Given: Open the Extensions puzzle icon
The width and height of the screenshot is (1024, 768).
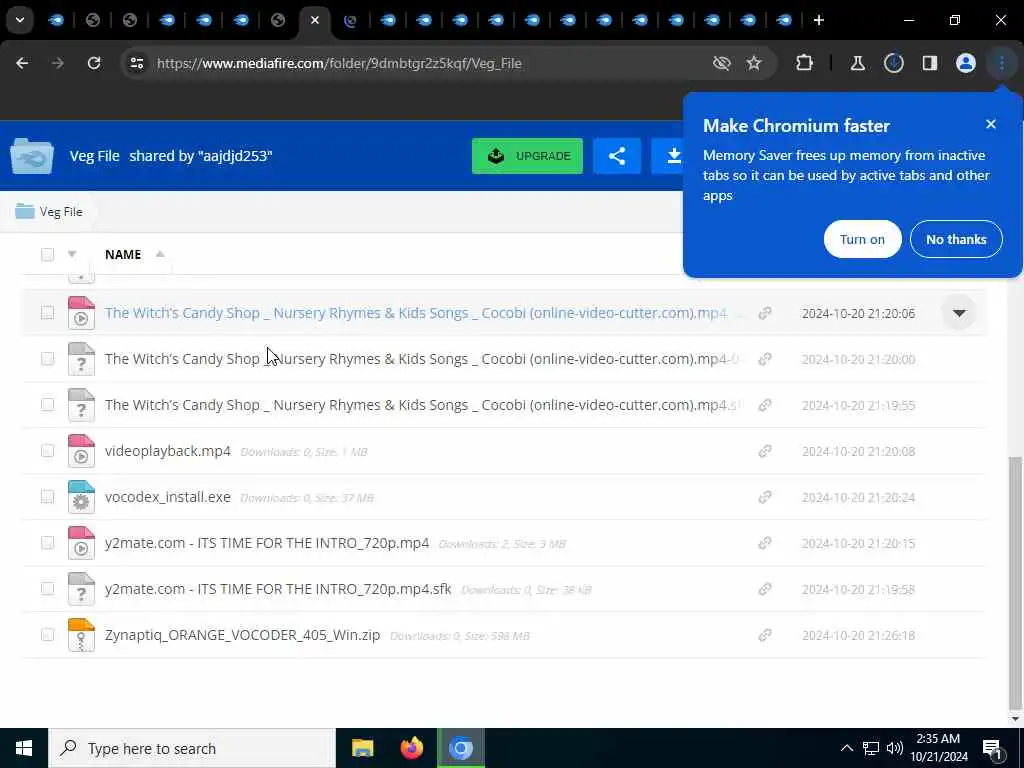Looking at the screenshot, I should 805,63.
